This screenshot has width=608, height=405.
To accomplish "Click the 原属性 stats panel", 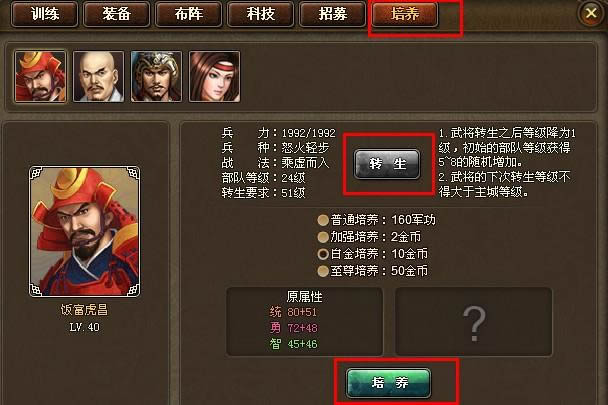I will coord(304,322).
